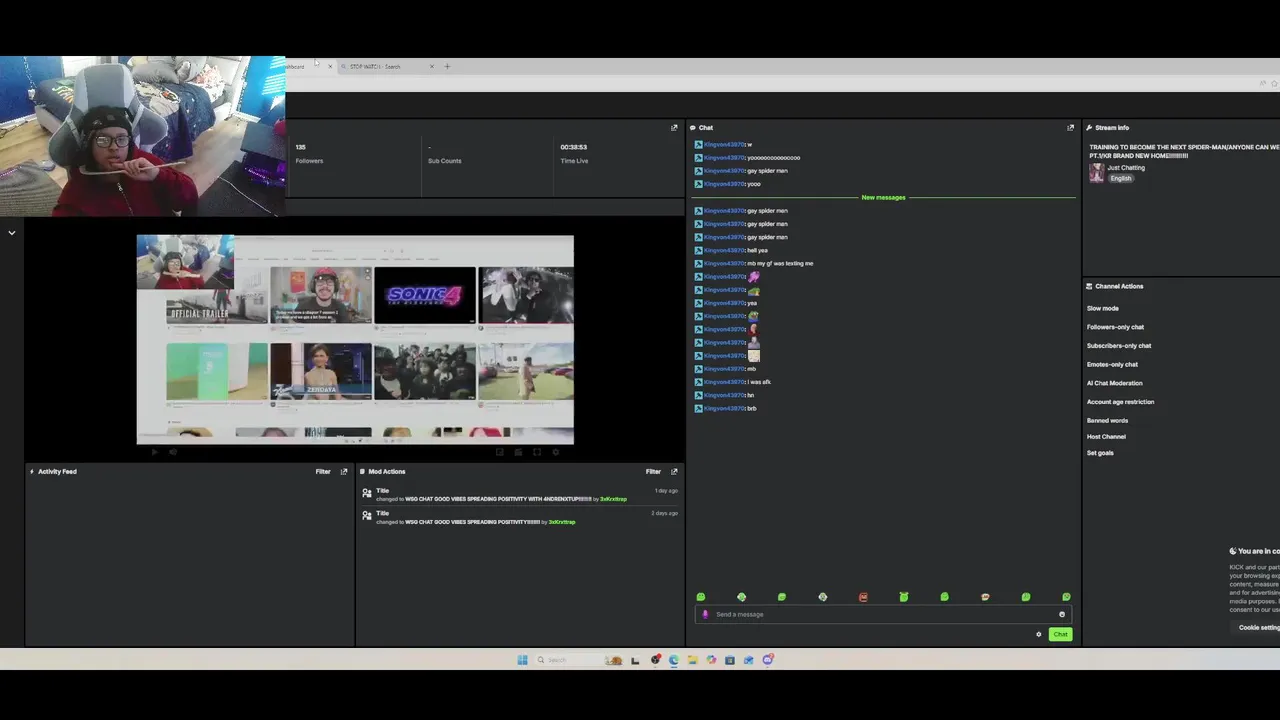
Task: Toggle AI Chat Moderation
Action: click(x=1114, y=383)
